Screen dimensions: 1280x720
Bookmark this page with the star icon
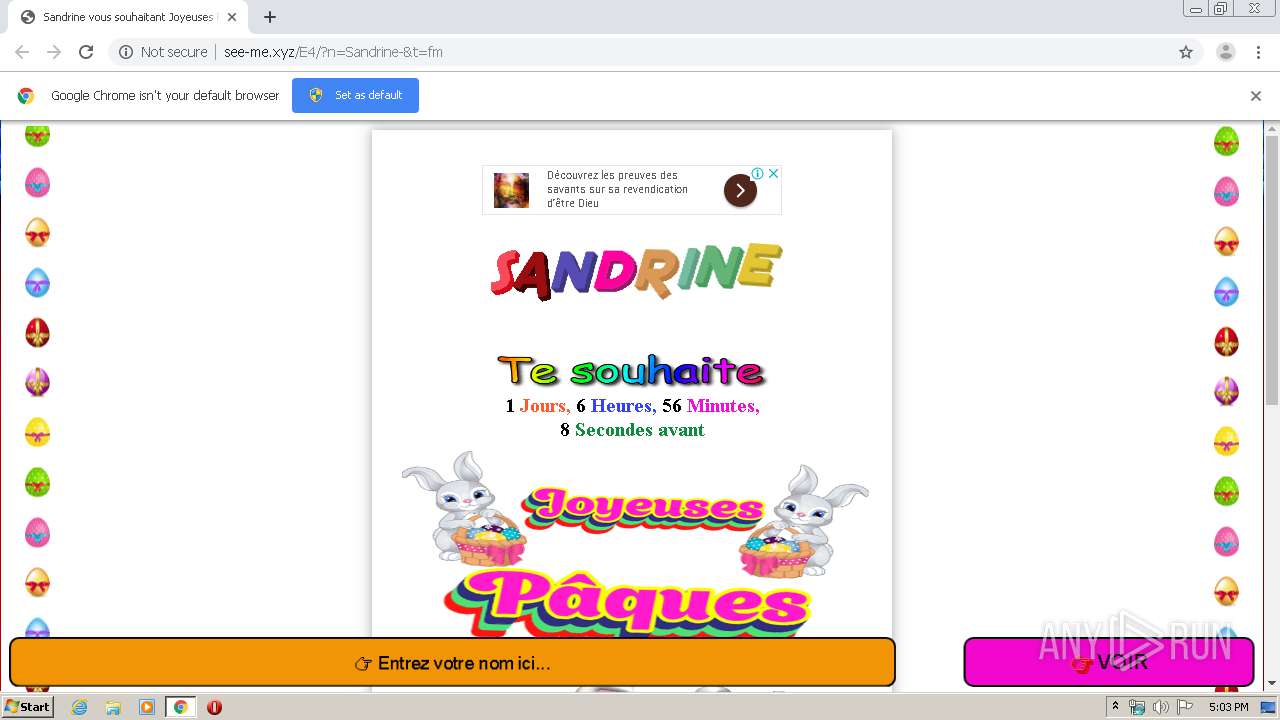pyautogui.click(x=1186, y=52)
